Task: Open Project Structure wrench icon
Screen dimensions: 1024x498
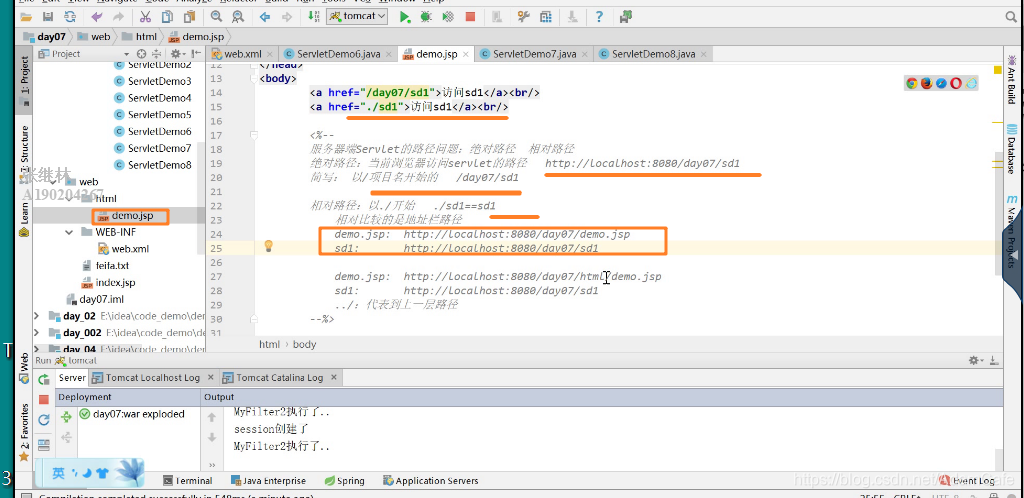Action: (523, 17)
